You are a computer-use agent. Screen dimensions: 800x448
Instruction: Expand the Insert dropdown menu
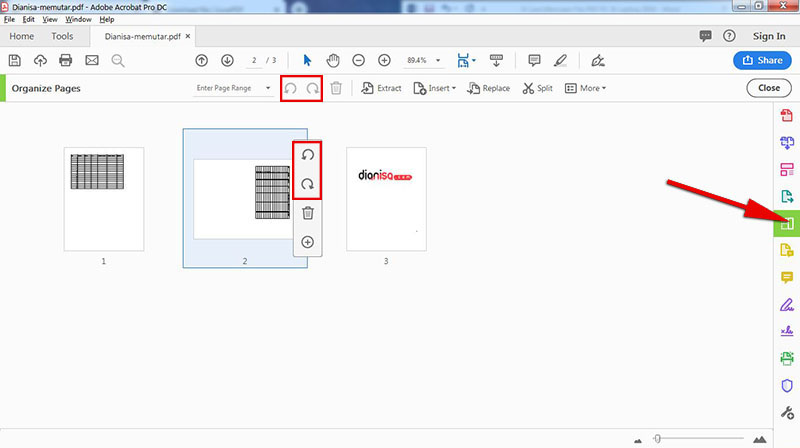[x=434, y=88]
